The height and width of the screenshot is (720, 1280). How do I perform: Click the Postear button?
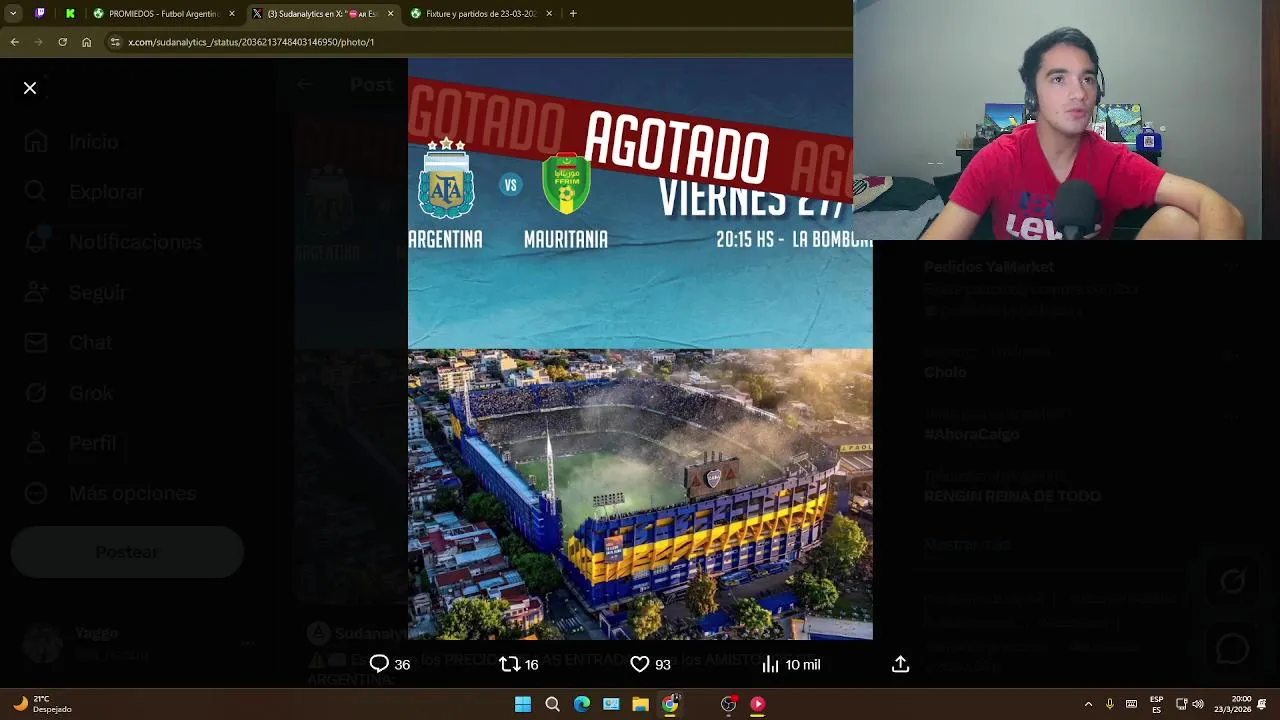[127, 552]
